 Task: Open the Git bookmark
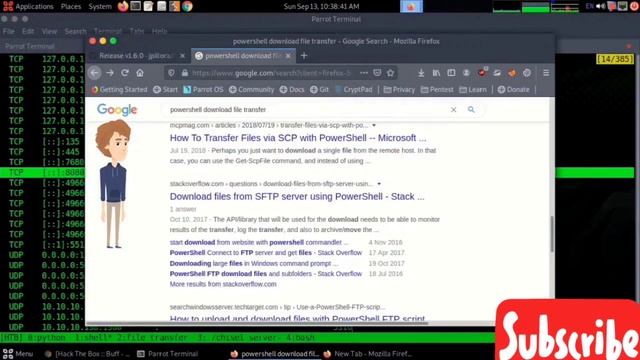[319, 89]
